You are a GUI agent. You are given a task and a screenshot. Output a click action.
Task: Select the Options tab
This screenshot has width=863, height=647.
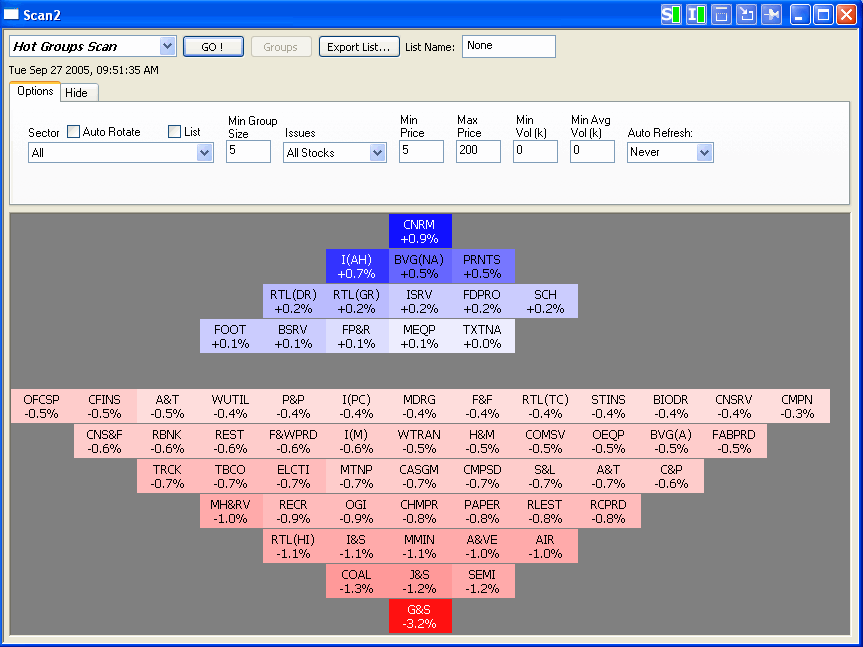click(35, 92)
